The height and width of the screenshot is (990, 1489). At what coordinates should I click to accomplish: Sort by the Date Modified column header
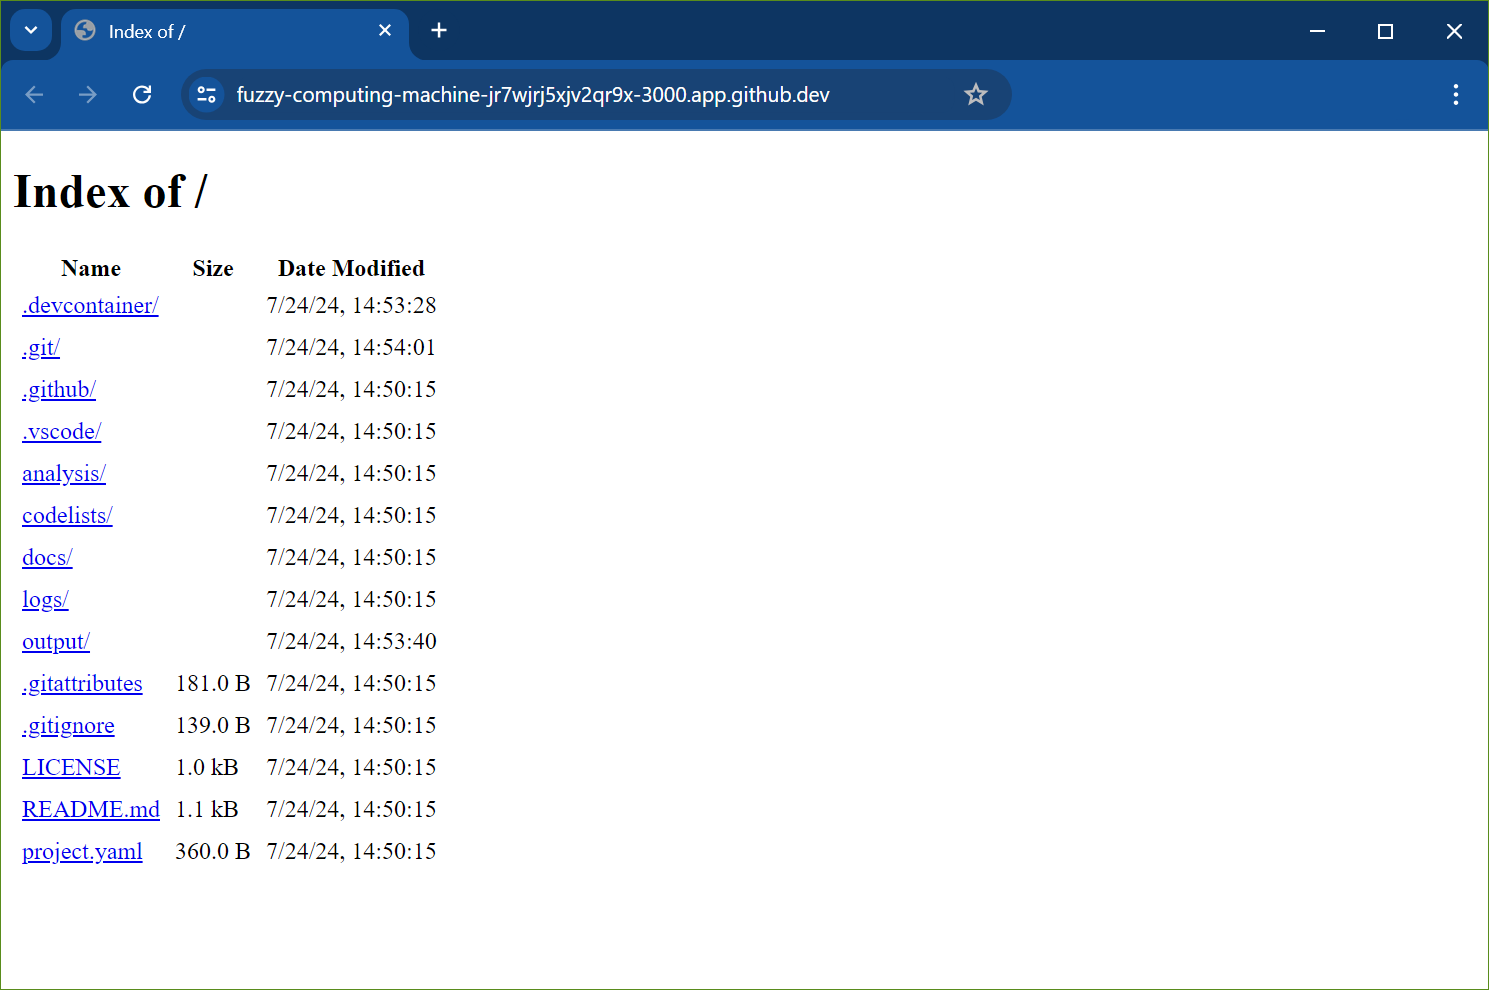(351, 268)
